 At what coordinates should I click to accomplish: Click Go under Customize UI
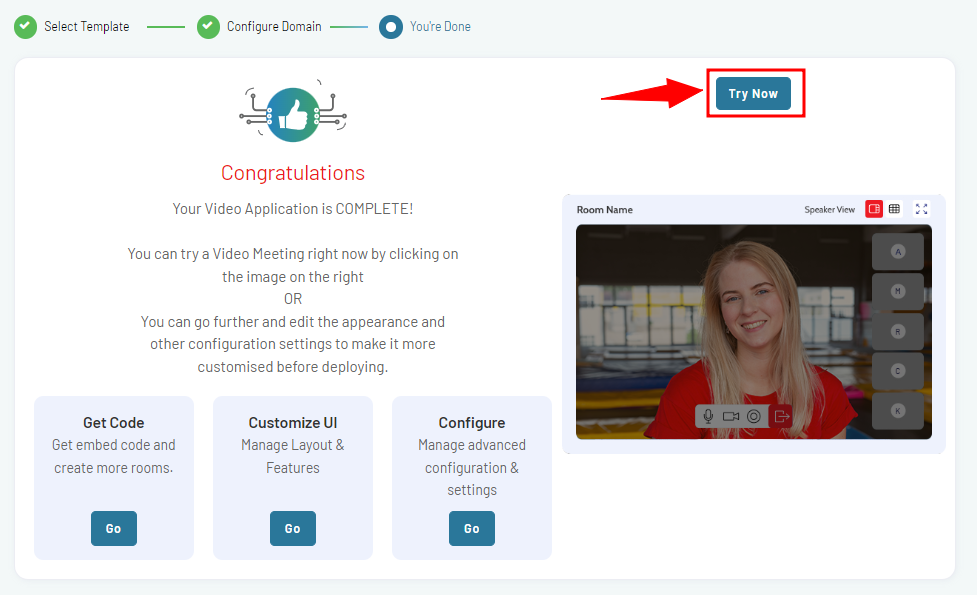tap(292, 528)
